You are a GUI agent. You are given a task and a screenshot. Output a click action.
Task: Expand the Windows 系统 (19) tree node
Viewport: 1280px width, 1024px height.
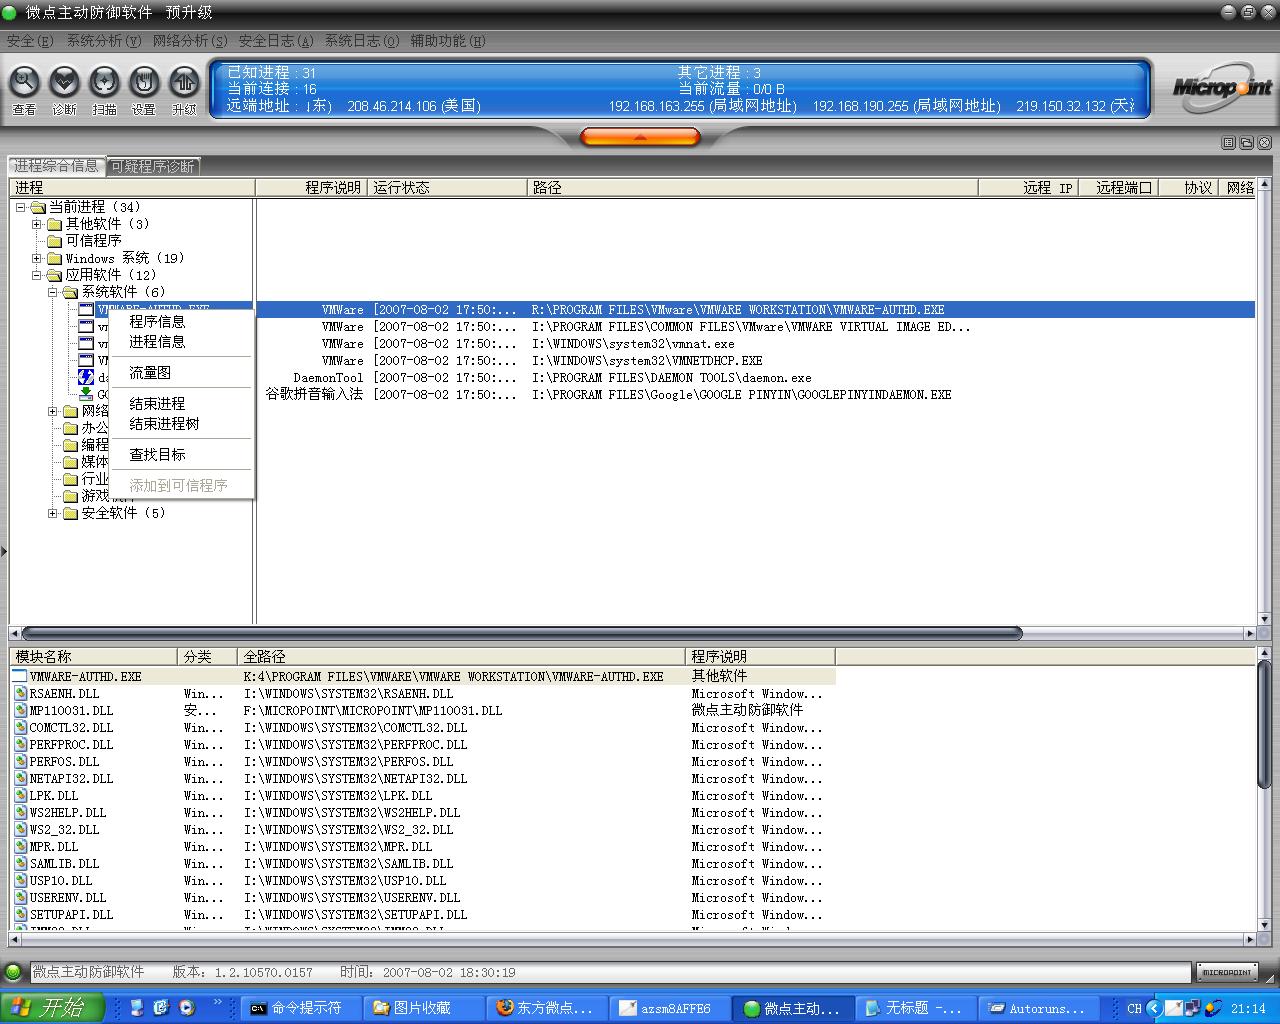(37, 258)
